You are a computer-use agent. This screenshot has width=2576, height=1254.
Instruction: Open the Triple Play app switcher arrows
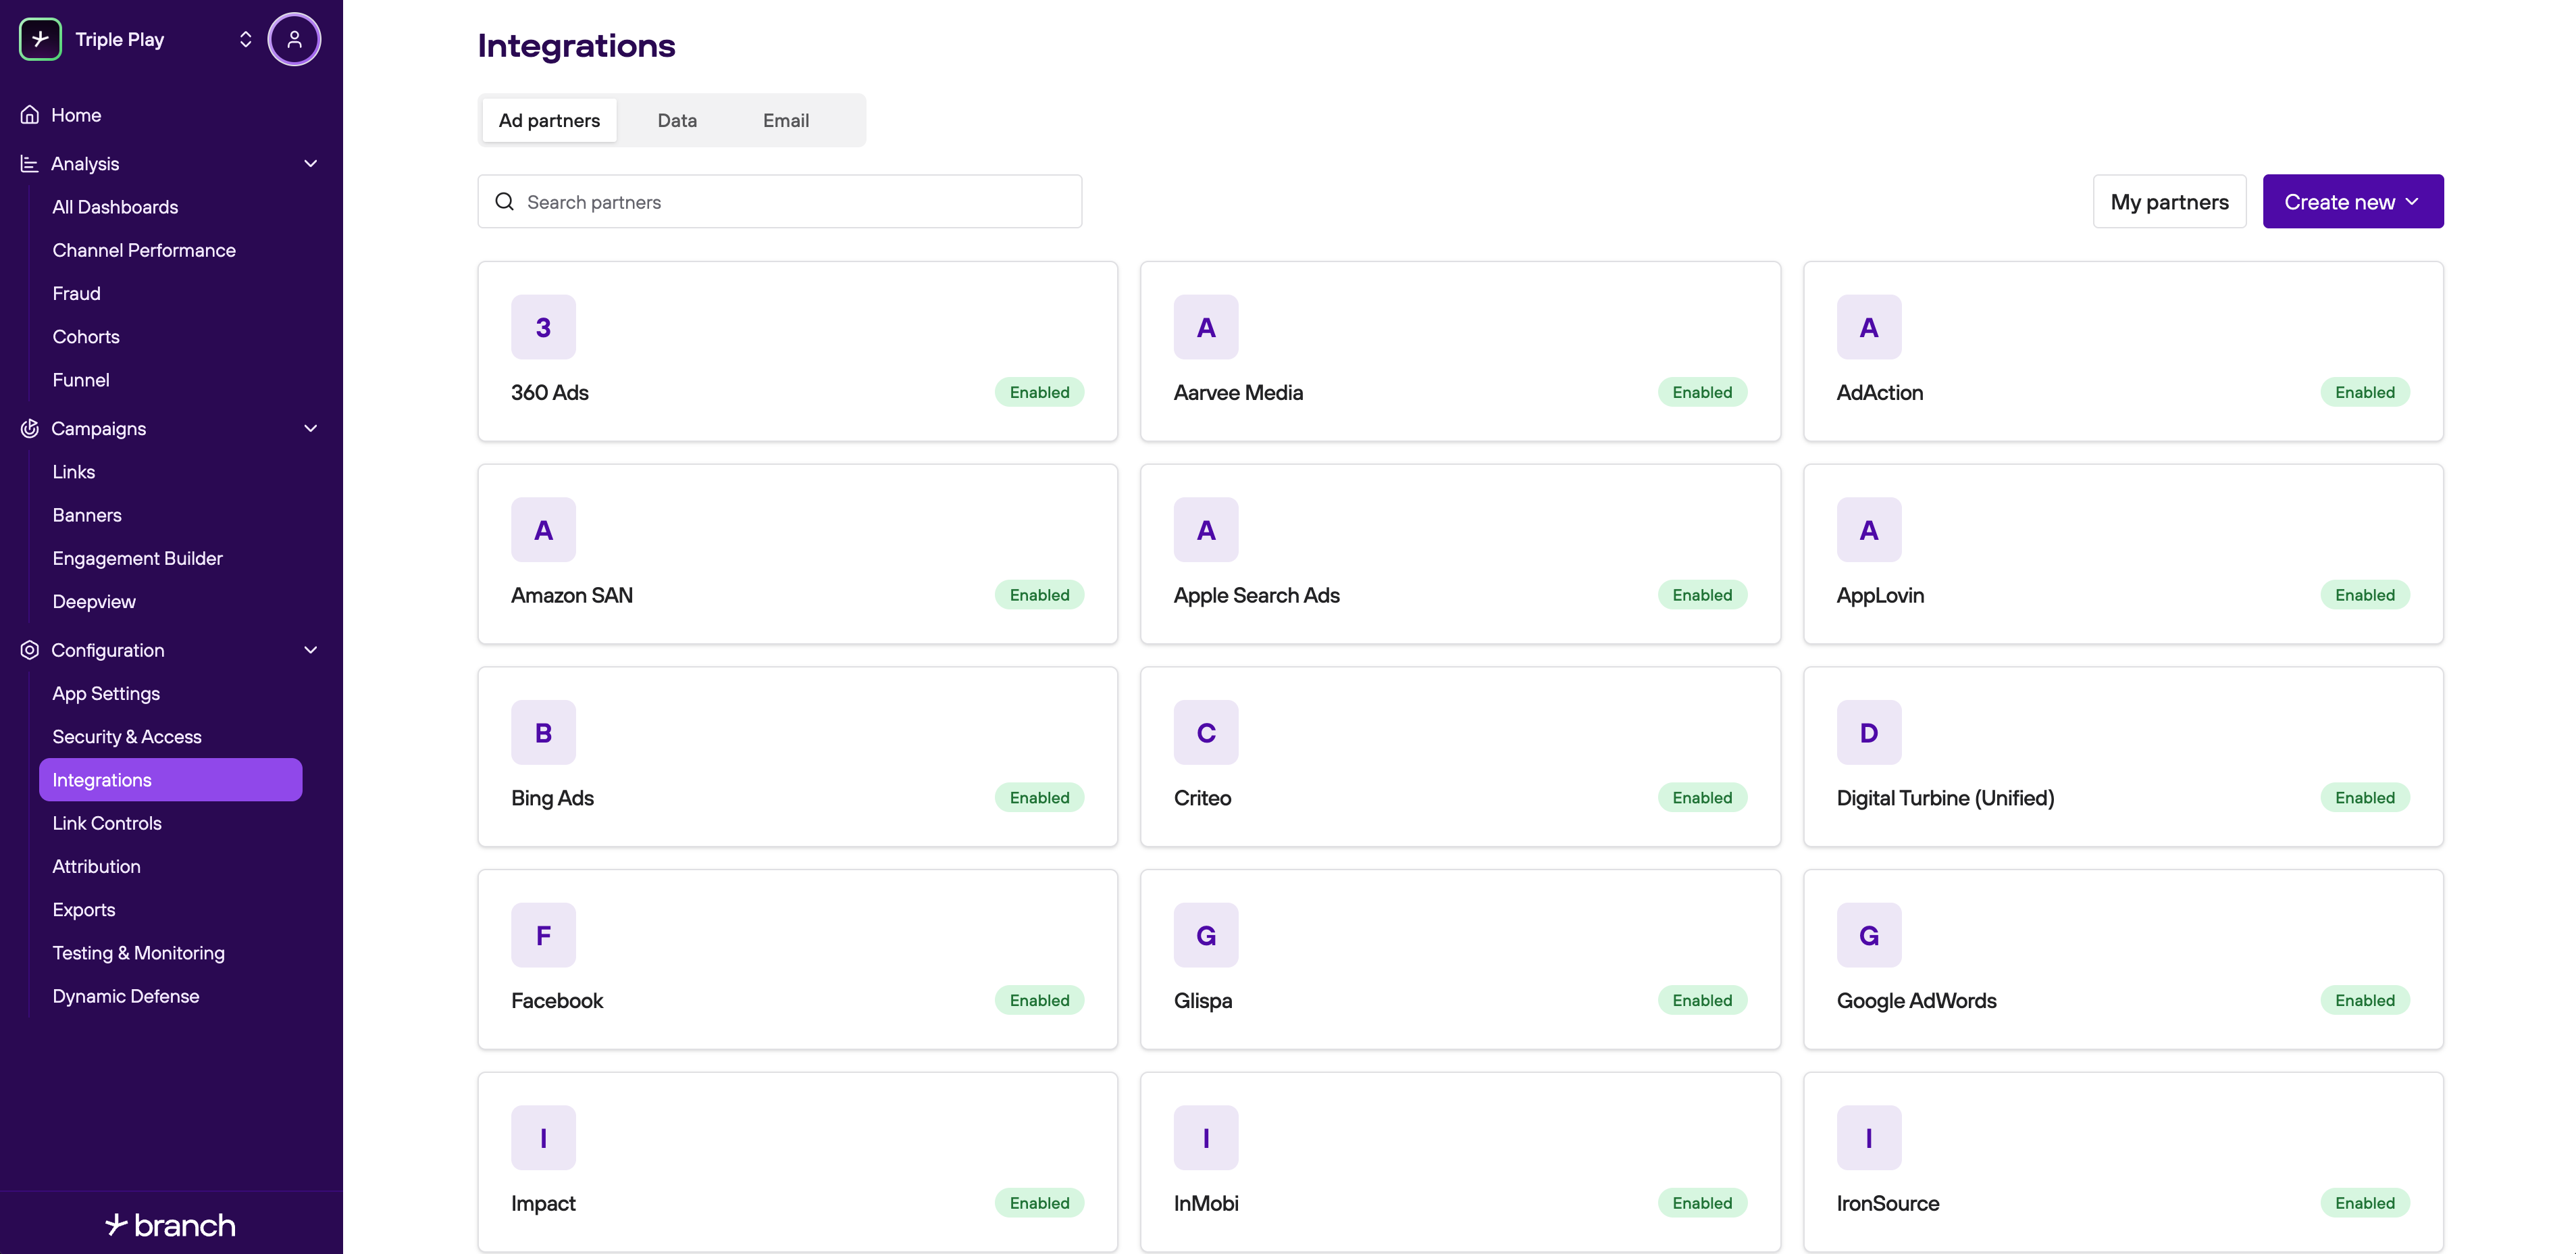pos(246,39)
